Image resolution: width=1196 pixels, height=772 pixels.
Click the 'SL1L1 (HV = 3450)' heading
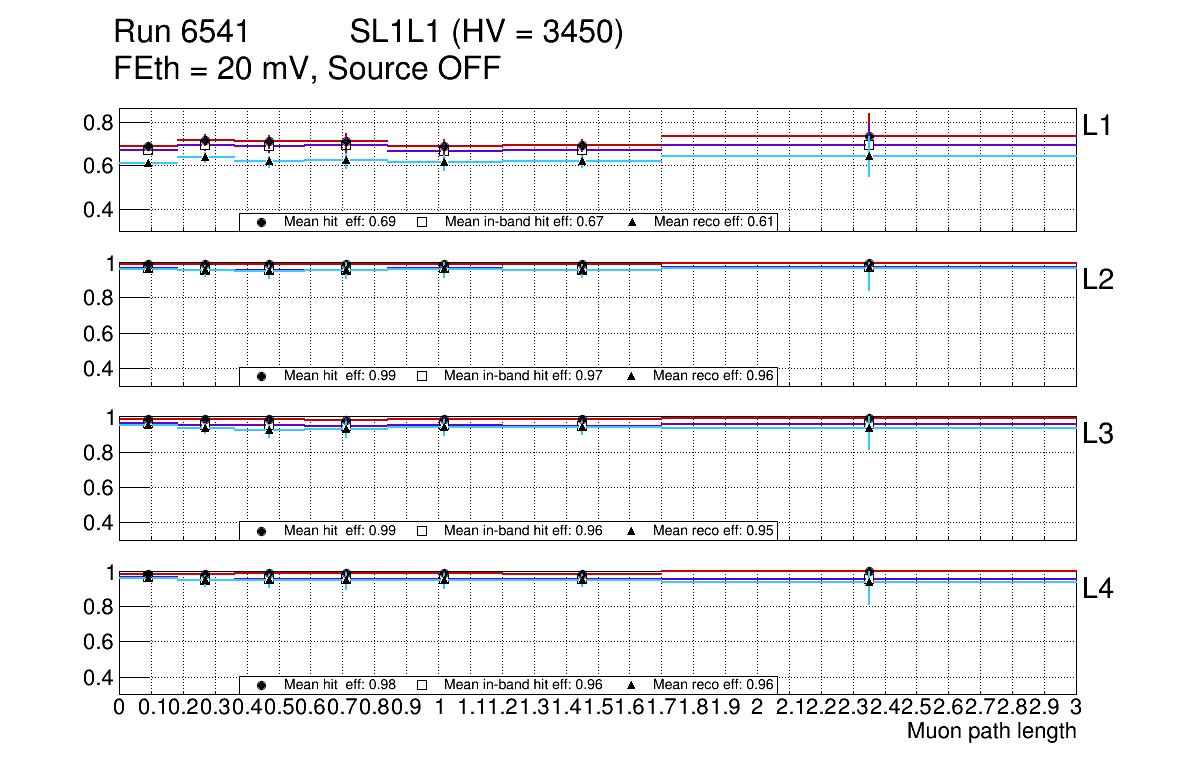[486, 33]
